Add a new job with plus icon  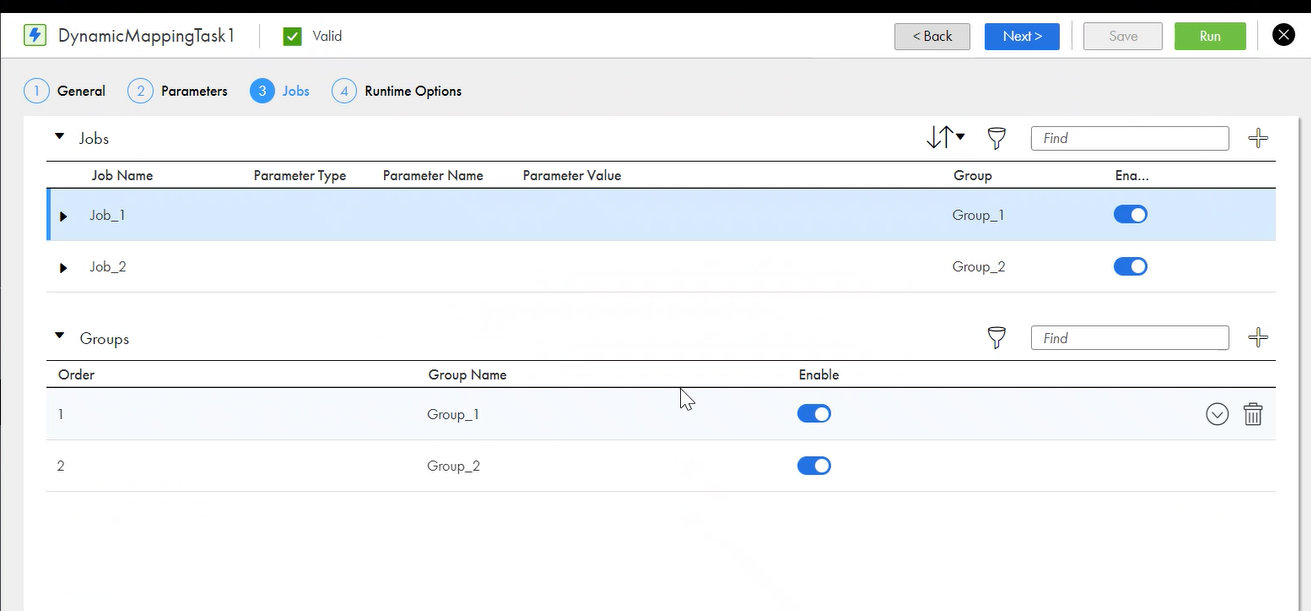1258,138
